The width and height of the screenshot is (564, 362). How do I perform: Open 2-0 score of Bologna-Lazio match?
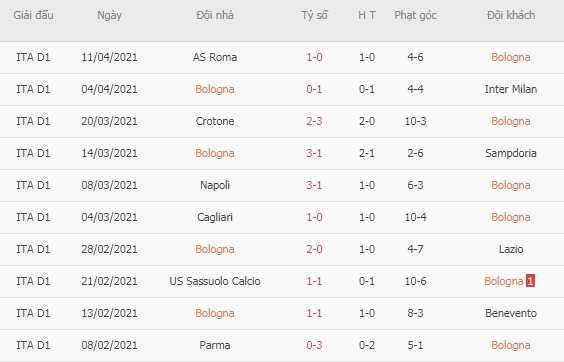tap(314, 249)
